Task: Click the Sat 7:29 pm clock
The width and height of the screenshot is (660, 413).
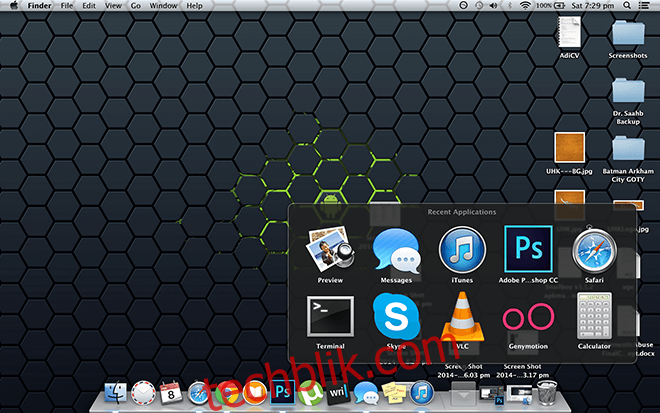Action: [592, 5]
